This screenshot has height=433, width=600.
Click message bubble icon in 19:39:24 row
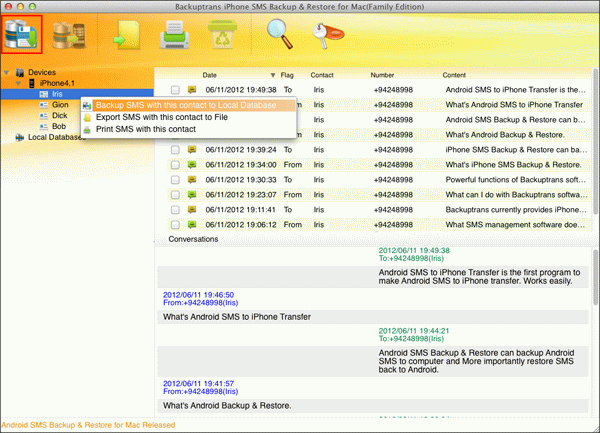click(192, 150)
